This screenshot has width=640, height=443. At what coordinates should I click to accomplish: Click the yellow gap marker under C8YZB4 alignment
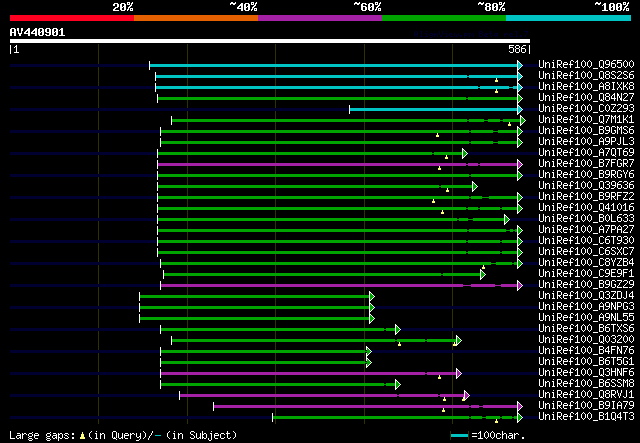484,267
